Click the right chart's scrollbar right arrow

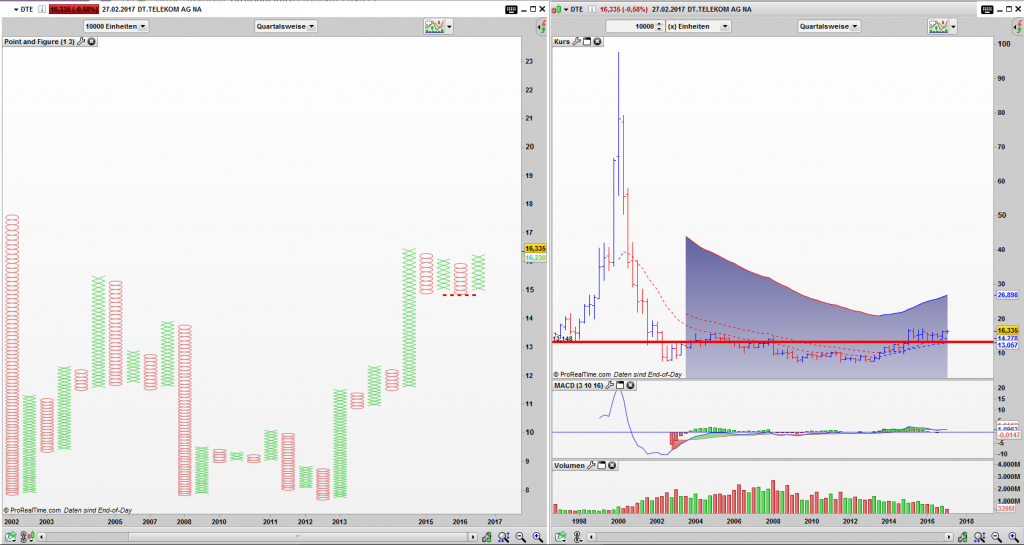[x=947, y=537]
